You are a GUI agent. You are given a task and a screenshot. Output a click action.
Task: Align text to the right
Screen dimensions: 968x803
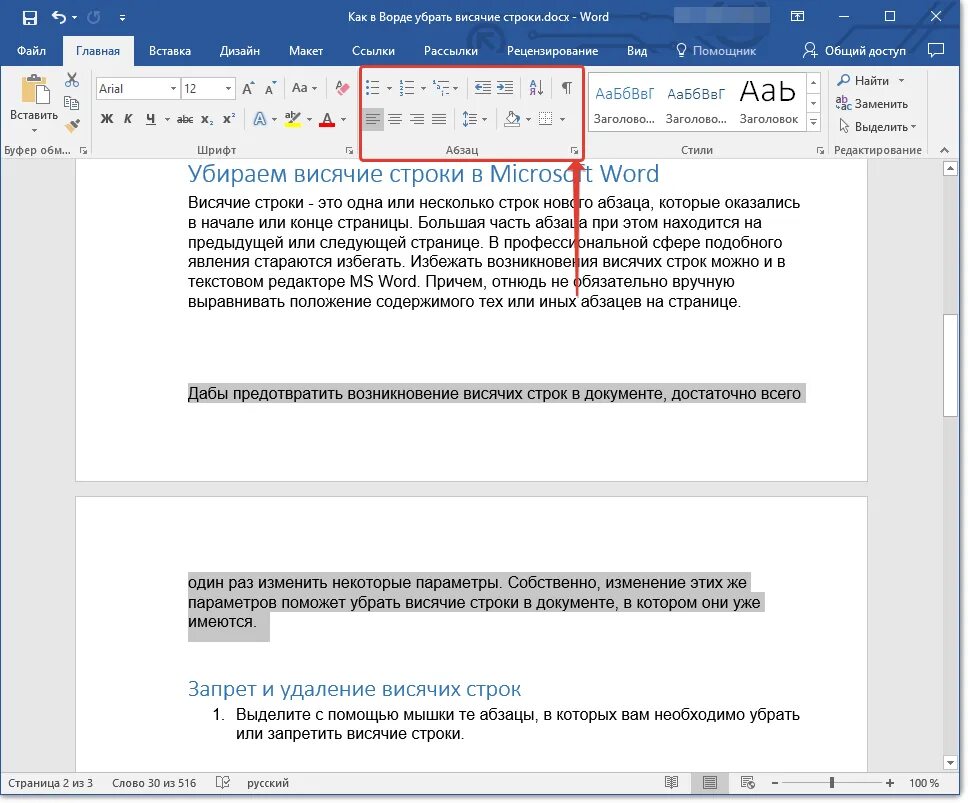pyautogui.click(x=417, y=119)
